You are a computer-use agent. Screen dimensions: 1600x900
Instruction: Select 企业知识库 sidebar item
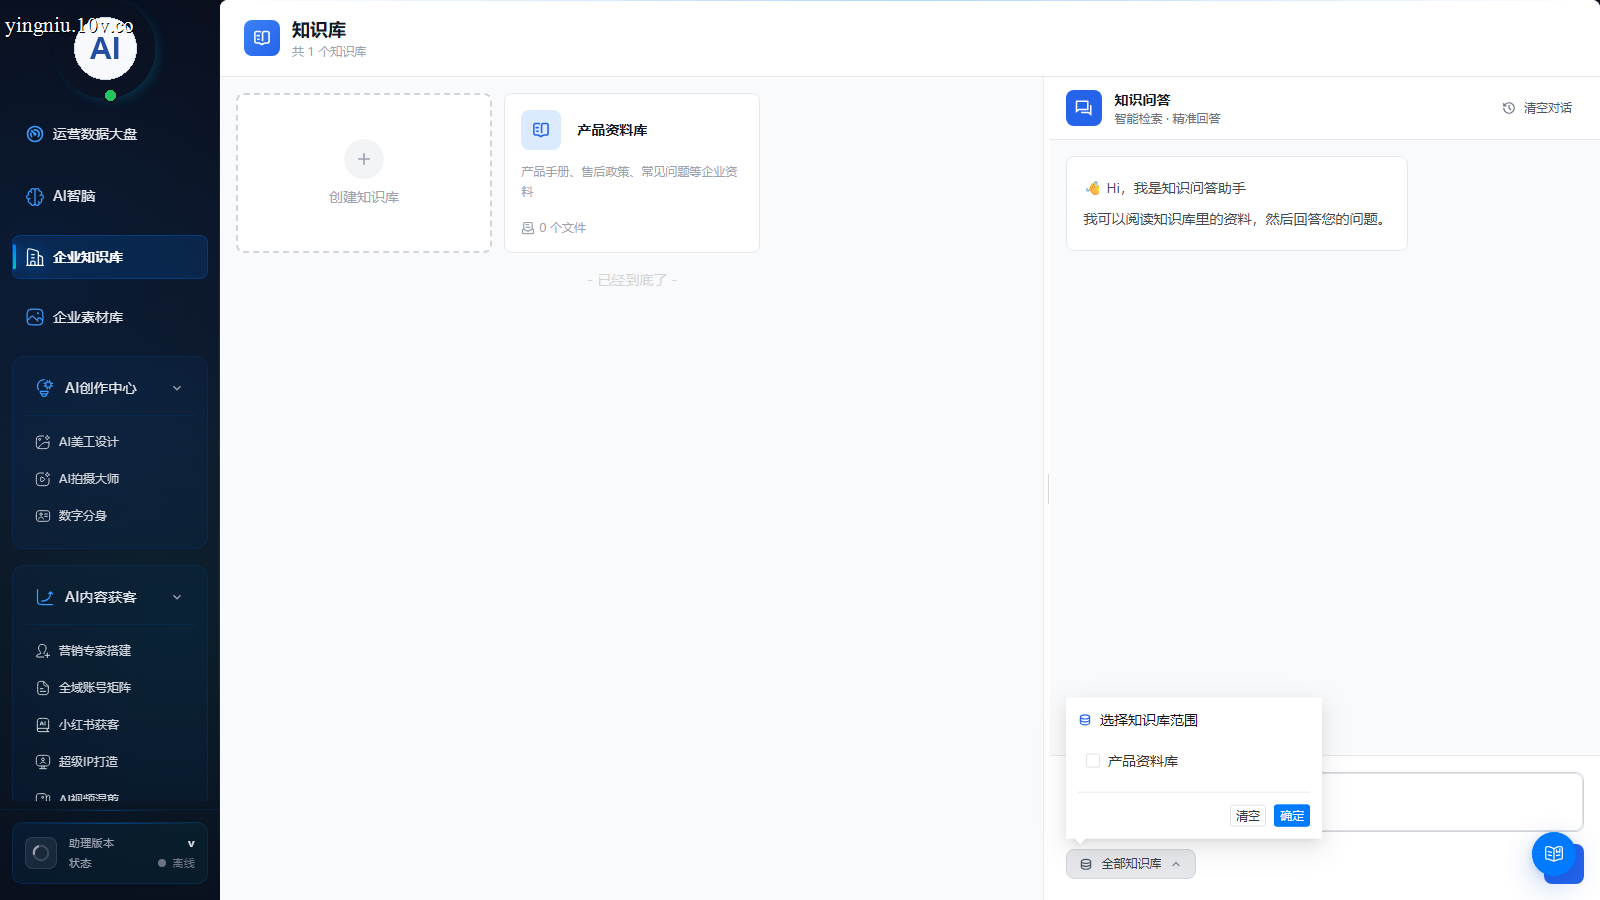(x=110, y=257)
